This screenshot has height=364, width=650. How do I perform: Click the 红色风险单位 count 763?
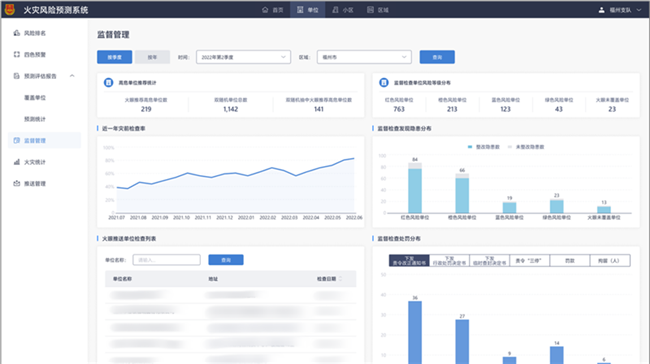pos(399,109)
